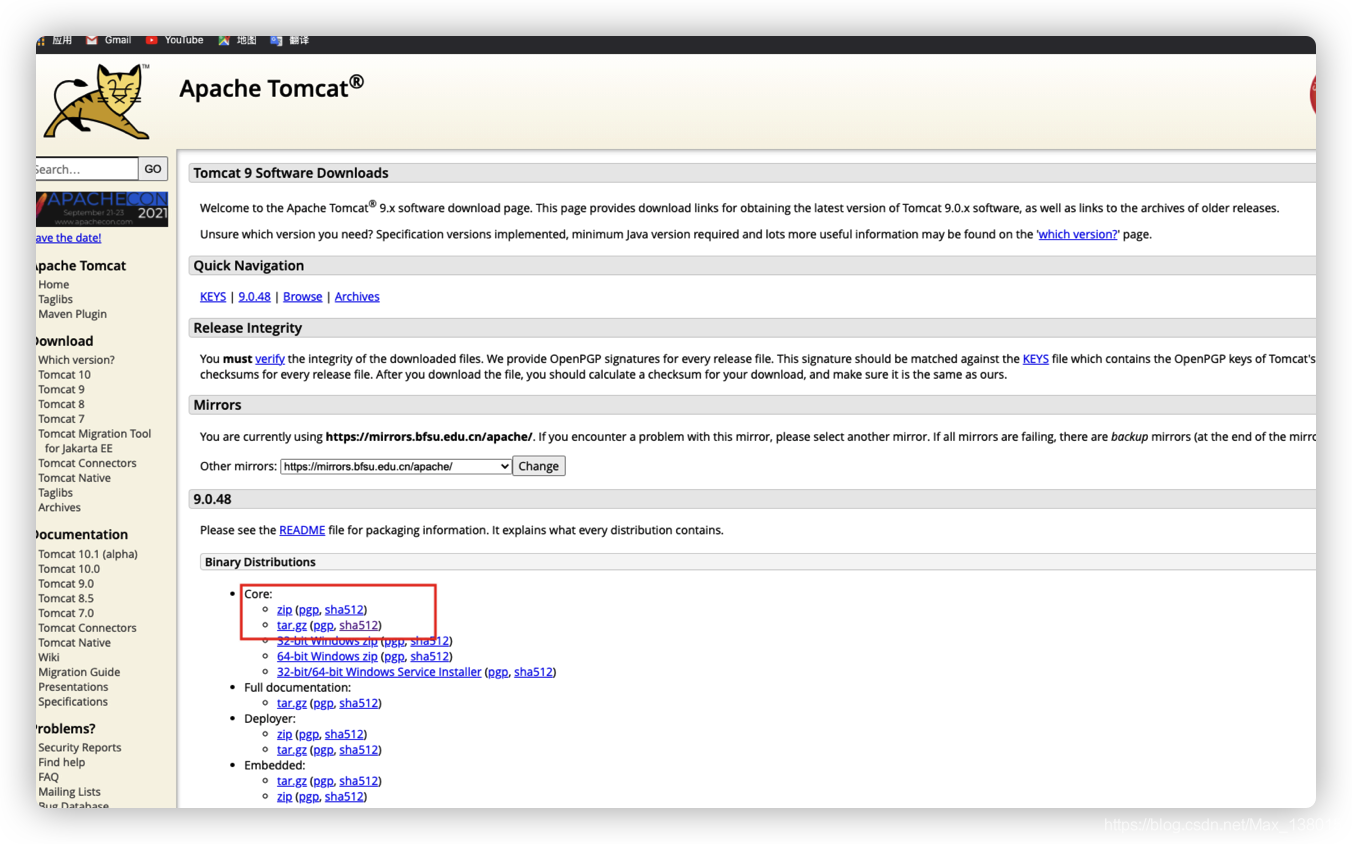Screen dimensions: 1352x844
Task: Open the Core tar.gz sha512 checksum
Action: (x=359, y=626)
